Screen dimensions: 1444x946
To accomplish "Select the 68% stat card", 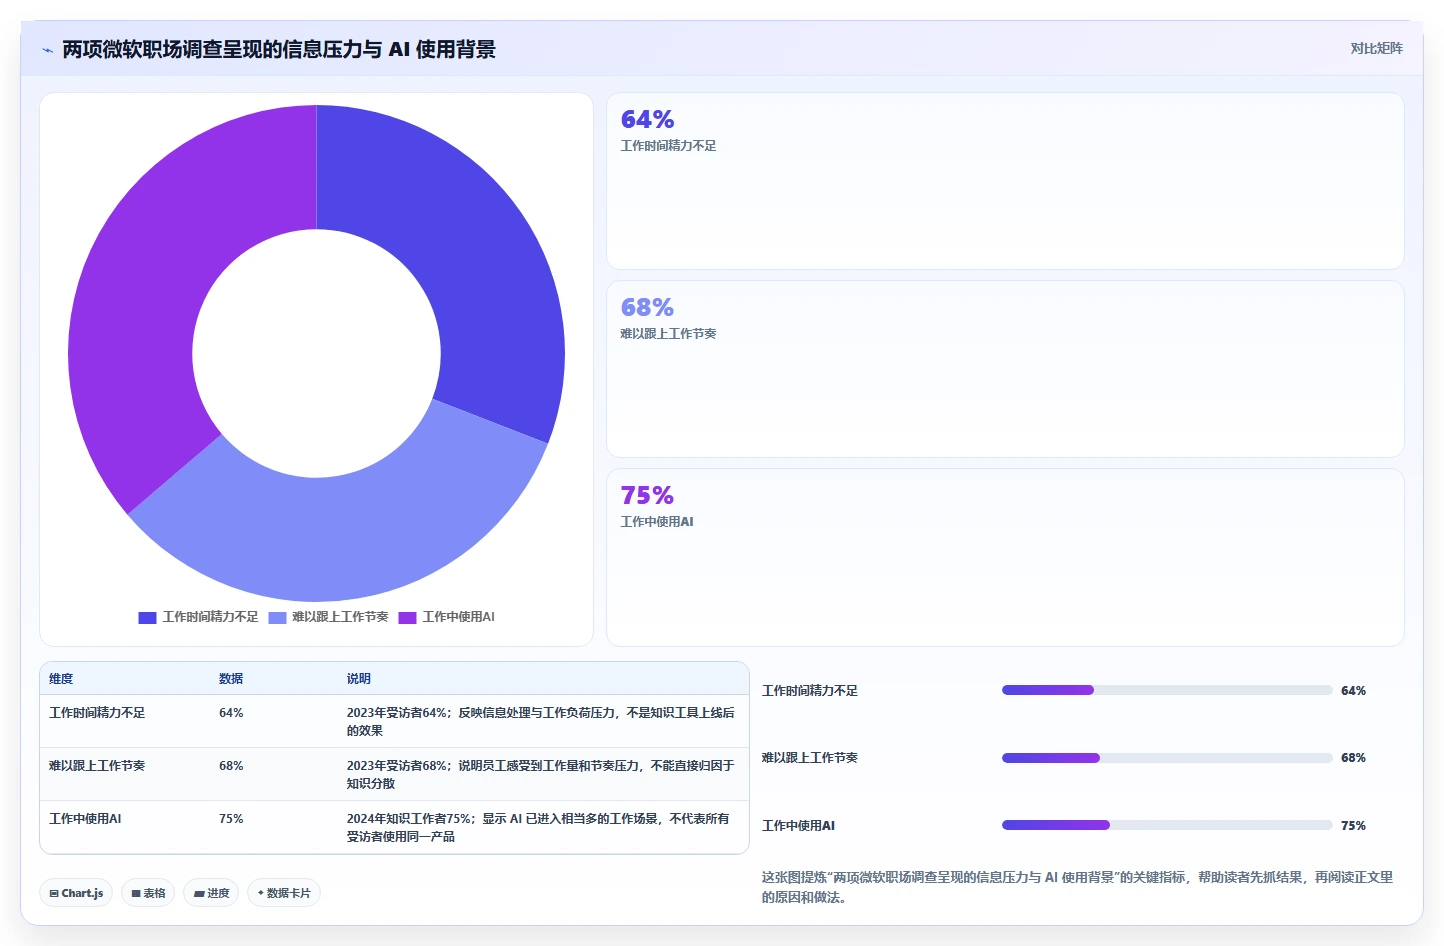I will [1005, 369].
